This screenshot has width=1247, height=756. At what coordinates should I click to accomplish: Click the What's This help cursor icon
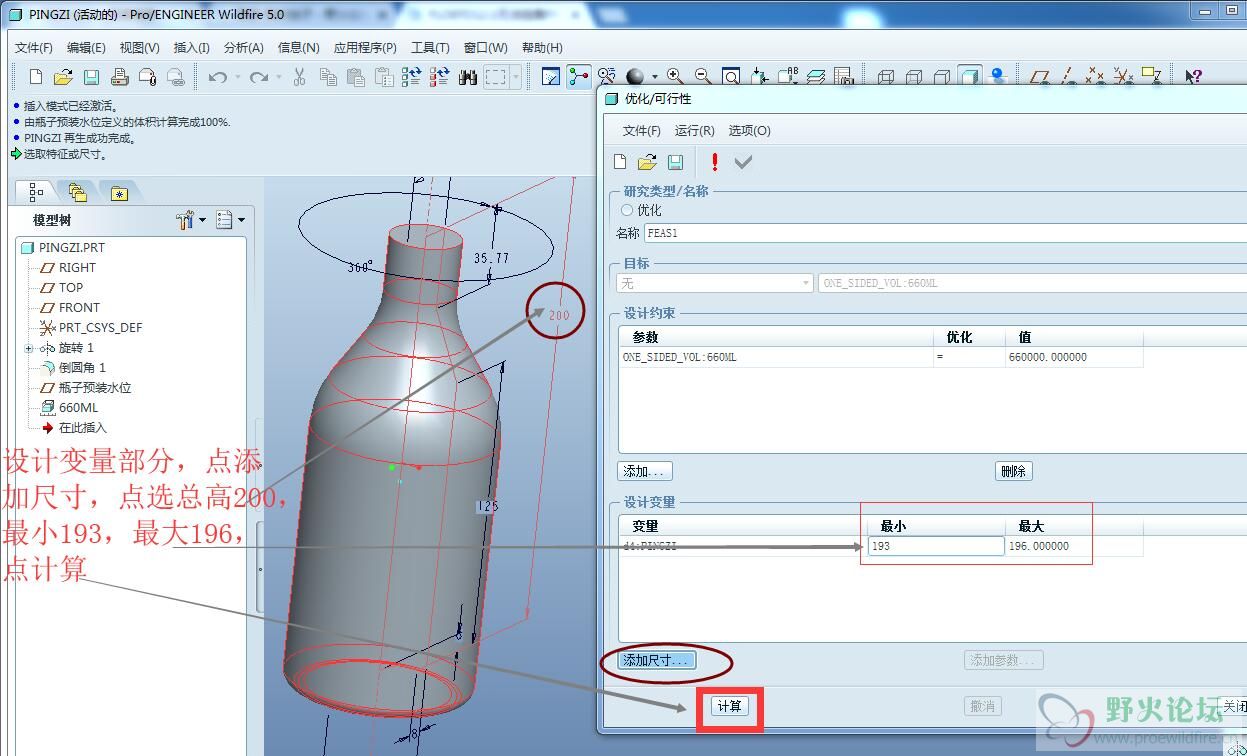[x=1192, y=77]
